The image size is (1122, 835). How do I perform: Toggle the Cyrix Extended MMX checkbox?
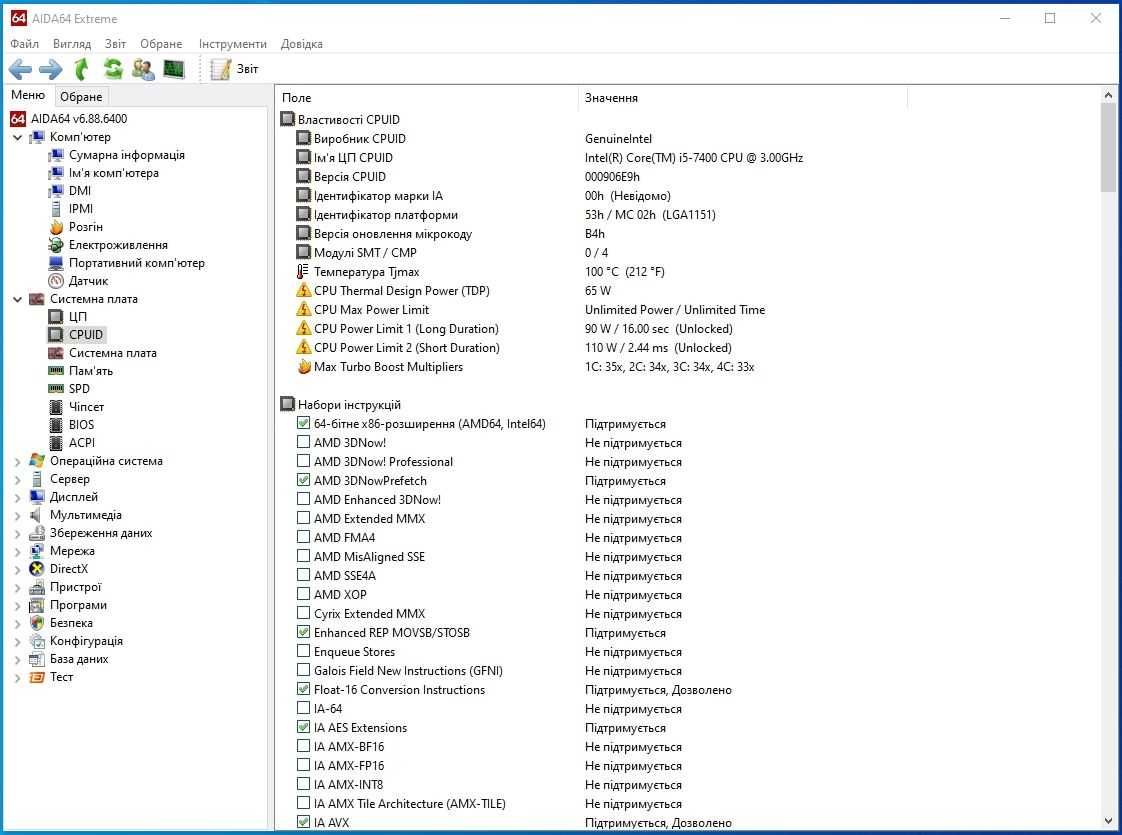(x=303, y=612)
